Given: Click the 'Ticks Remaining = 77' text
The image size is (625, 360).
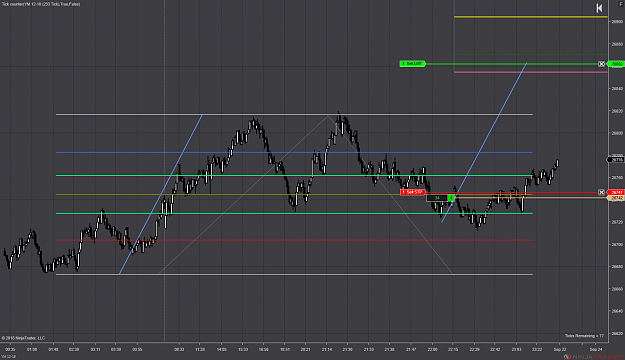Looking at the screenshot, I should point(584,336).
